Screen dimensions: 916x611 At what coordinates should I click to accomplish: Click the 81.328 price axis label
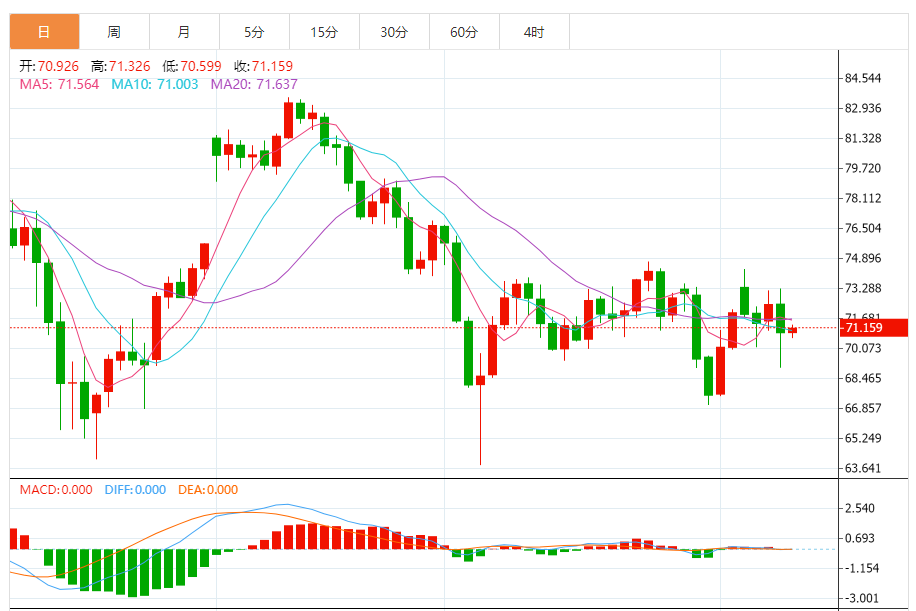pyautogui.click(x=863, y=138)
